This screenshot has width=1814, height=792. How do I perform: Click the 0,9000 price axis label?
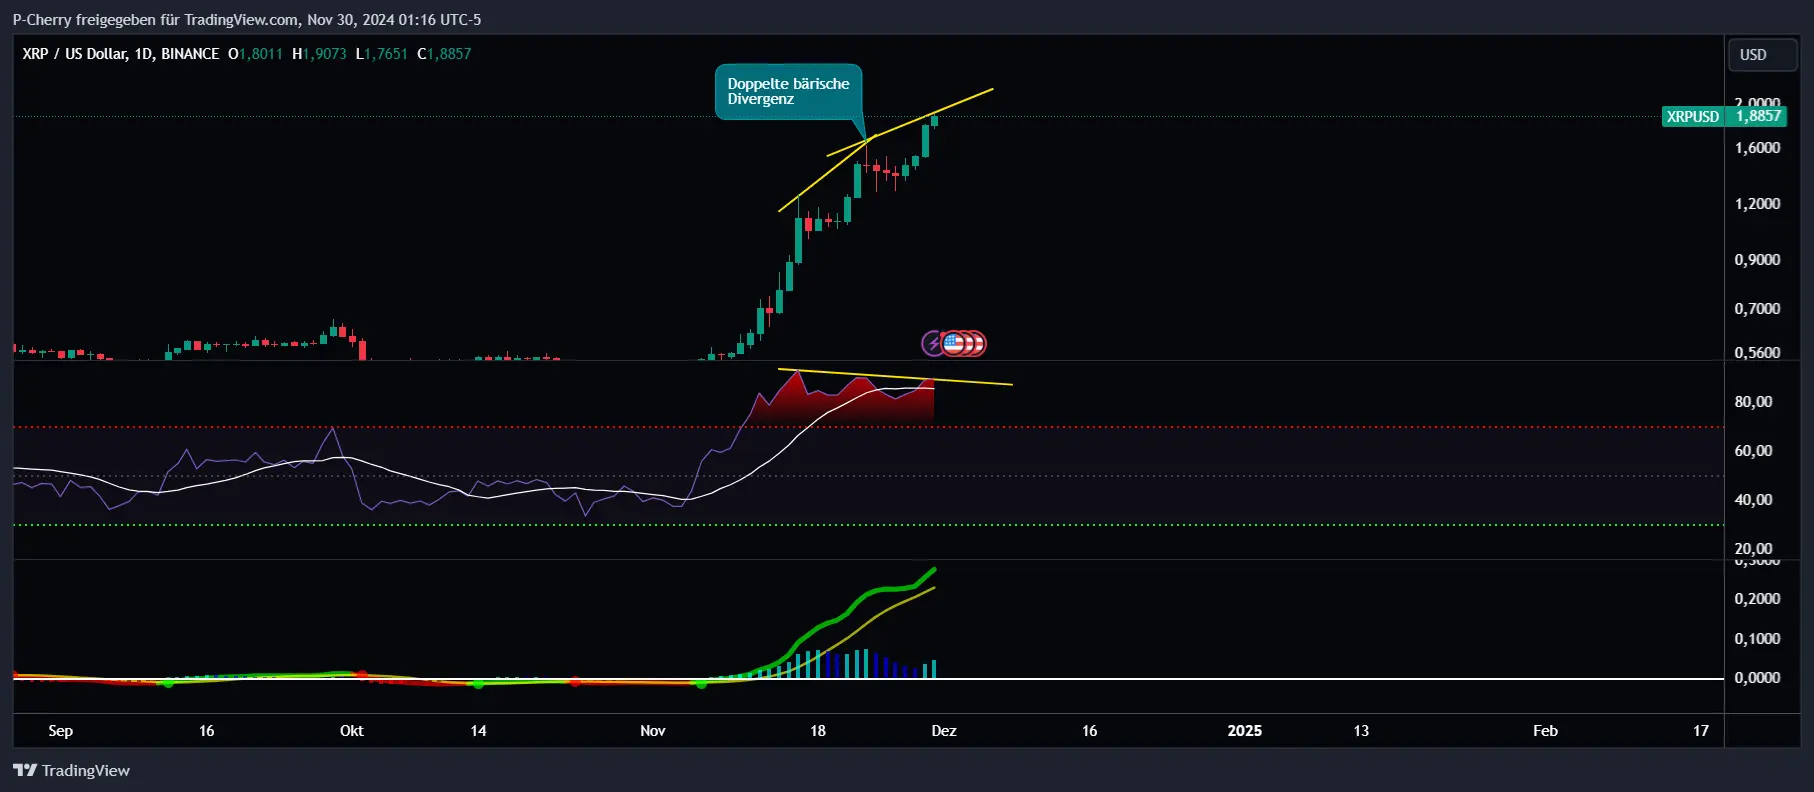pyautogui.click(x=1757, y=260)
